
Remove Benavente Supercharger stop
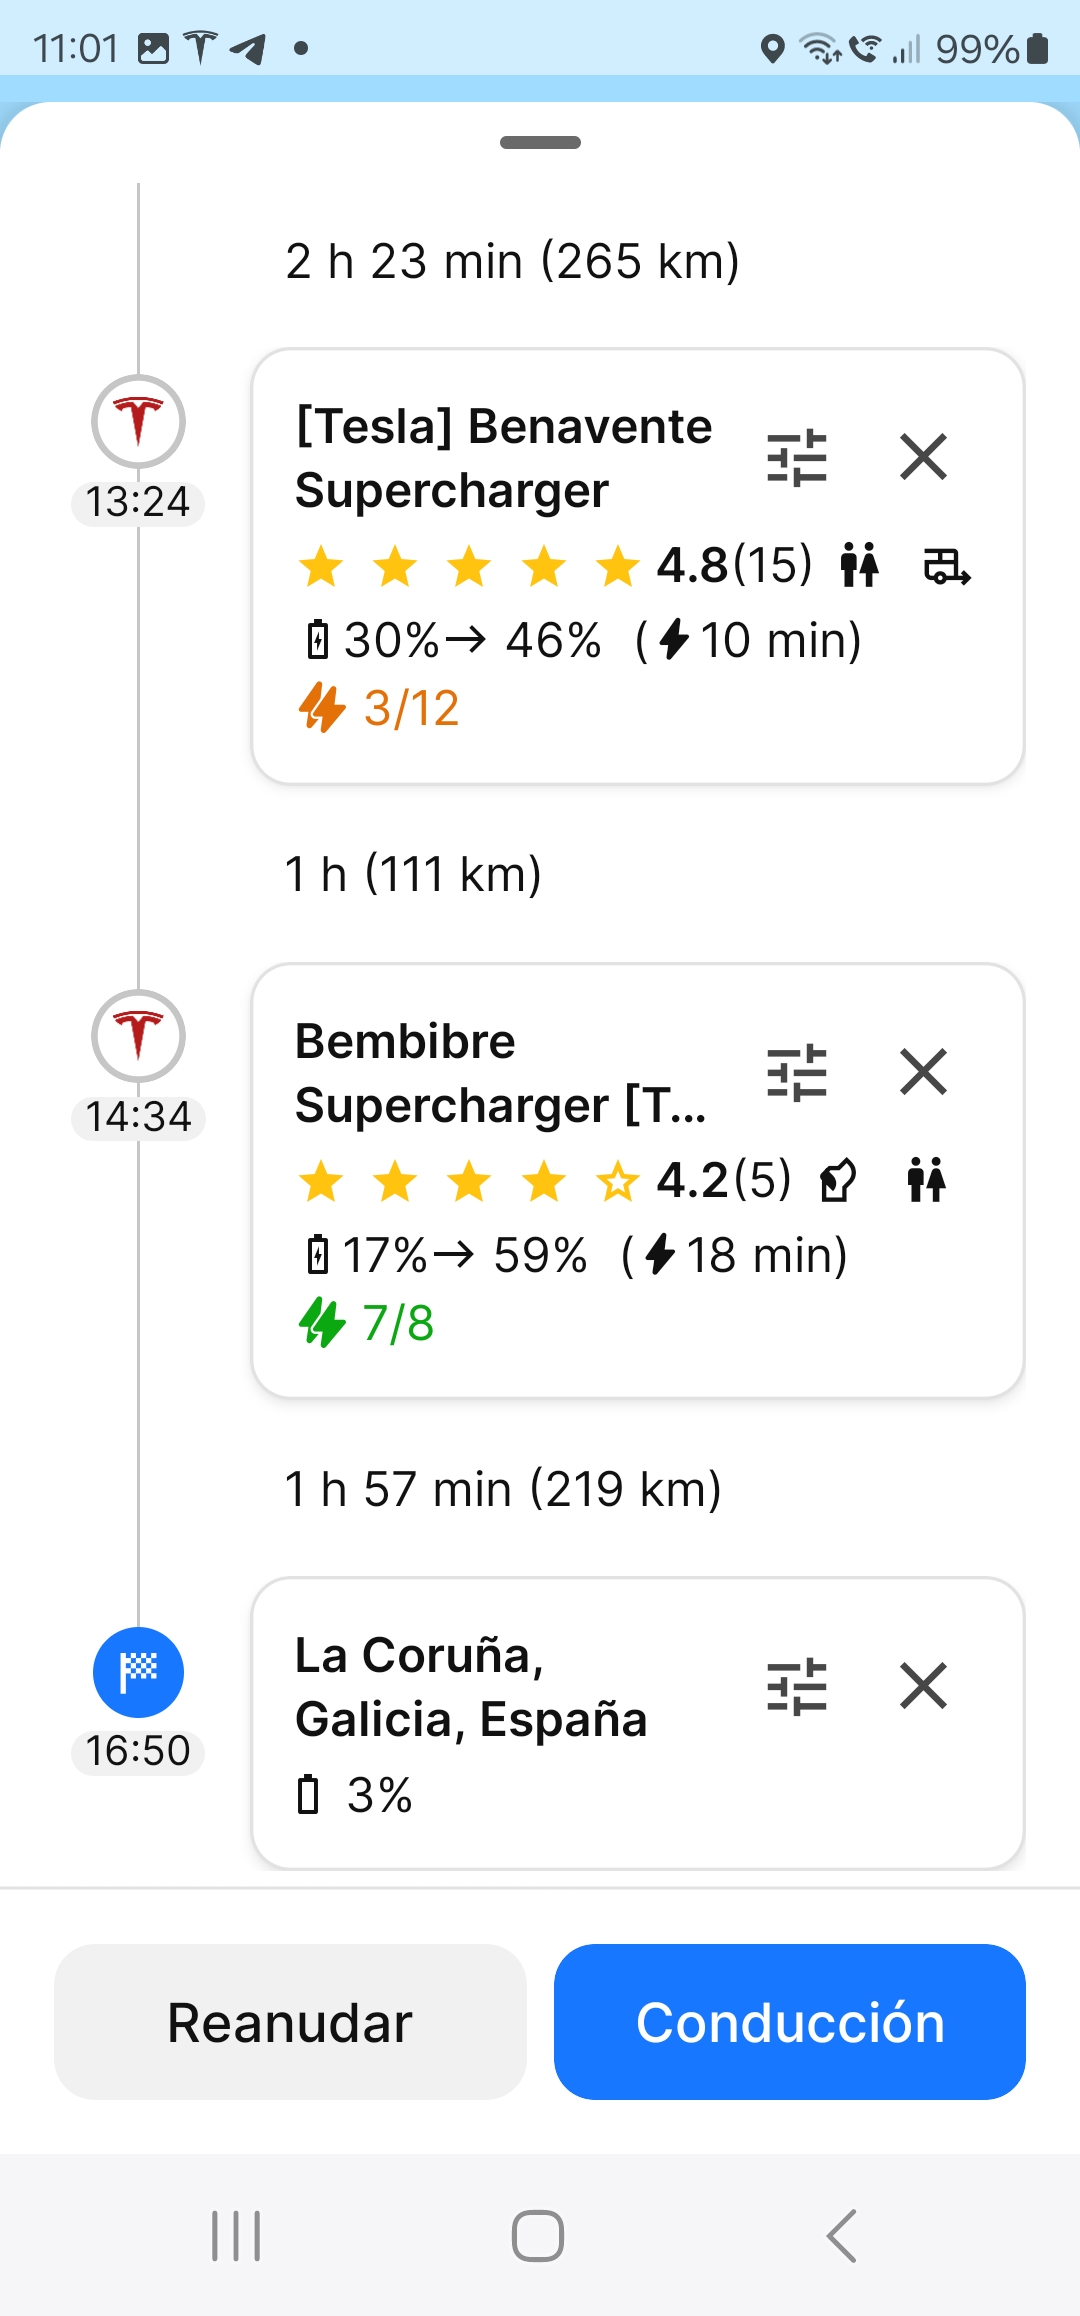923,457
